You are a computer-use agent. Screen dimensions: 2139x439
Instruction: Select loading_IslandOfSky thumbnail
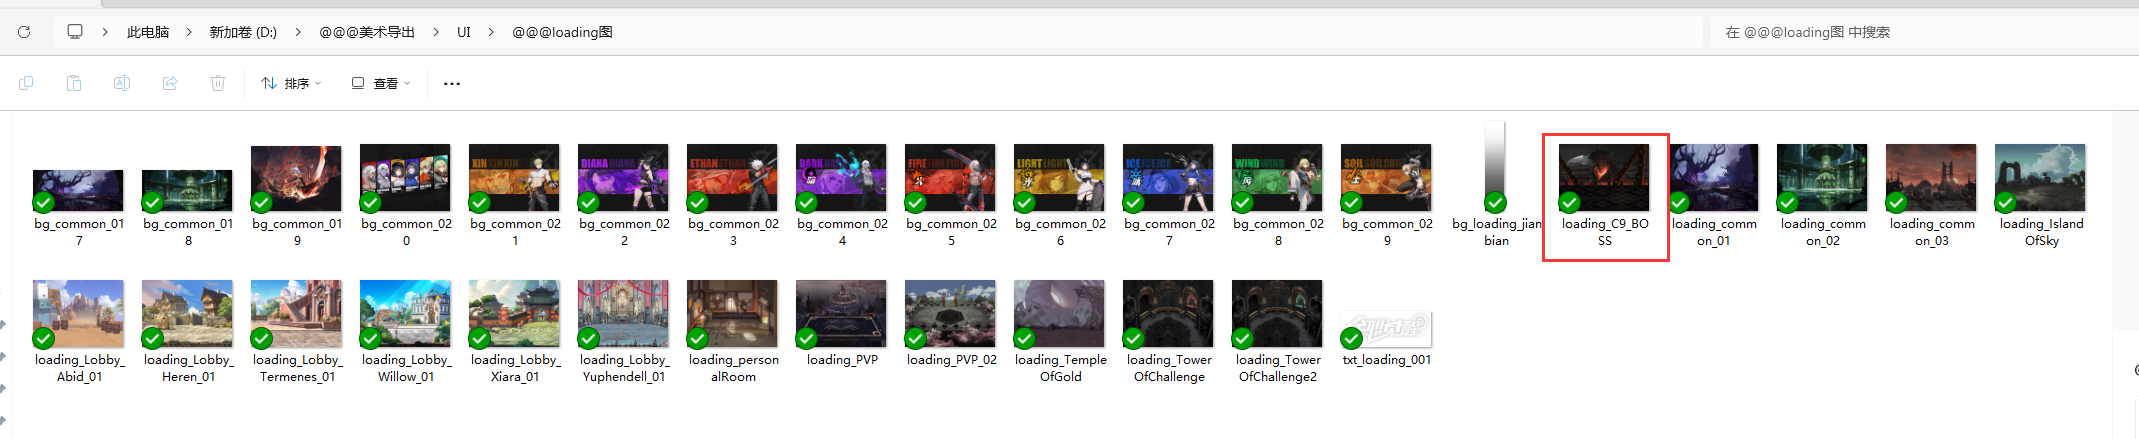tap(2040, 178)
